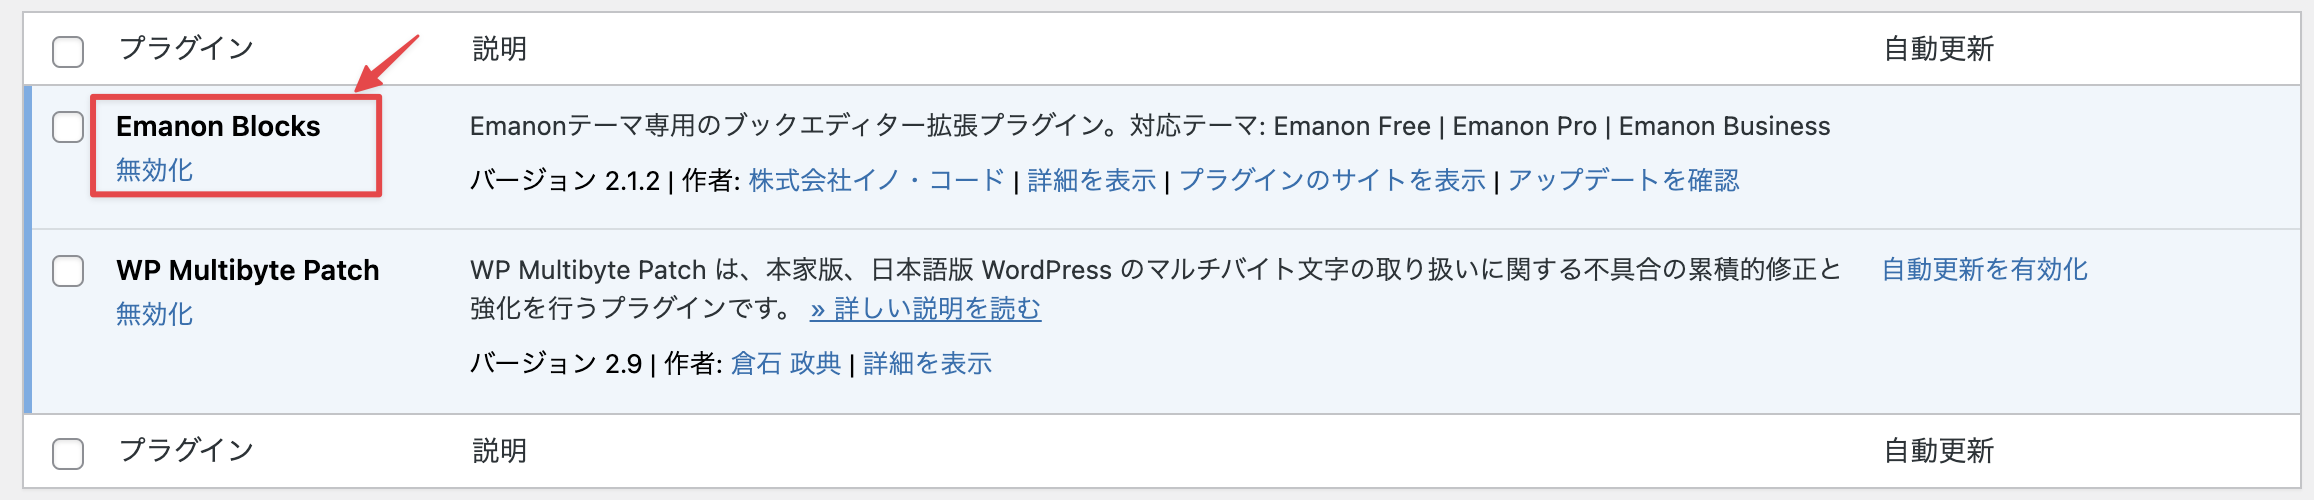
Task: Click 自動更新 column header at top
Action: (x=1938, y=49)
